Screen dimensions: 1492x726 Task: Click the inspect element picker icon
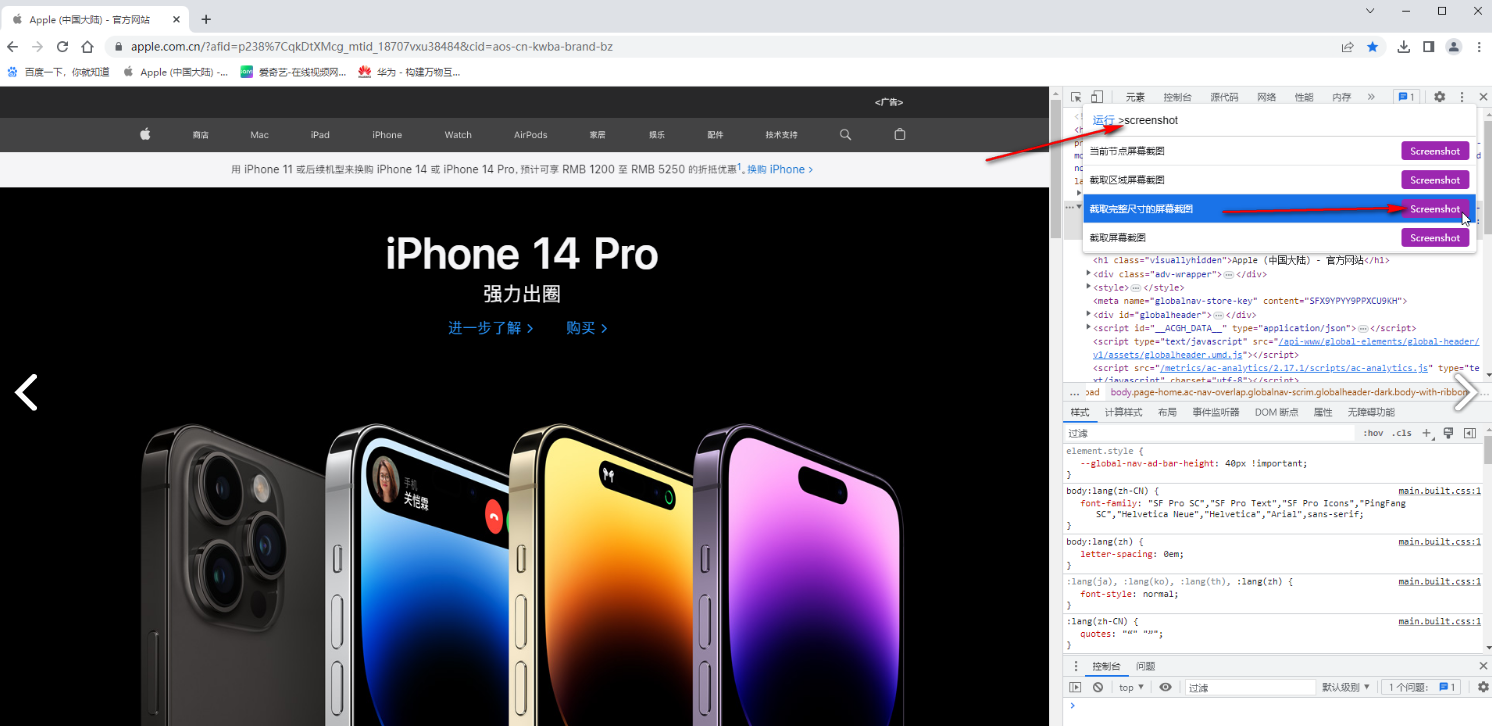coord(1076,97)
